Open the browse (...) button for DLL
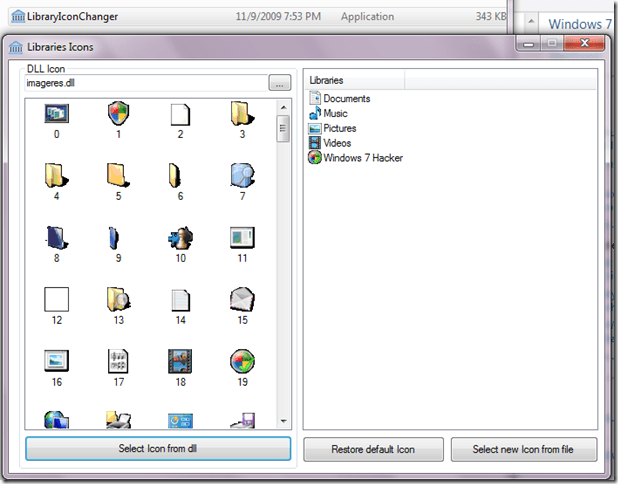 point(280,83)
